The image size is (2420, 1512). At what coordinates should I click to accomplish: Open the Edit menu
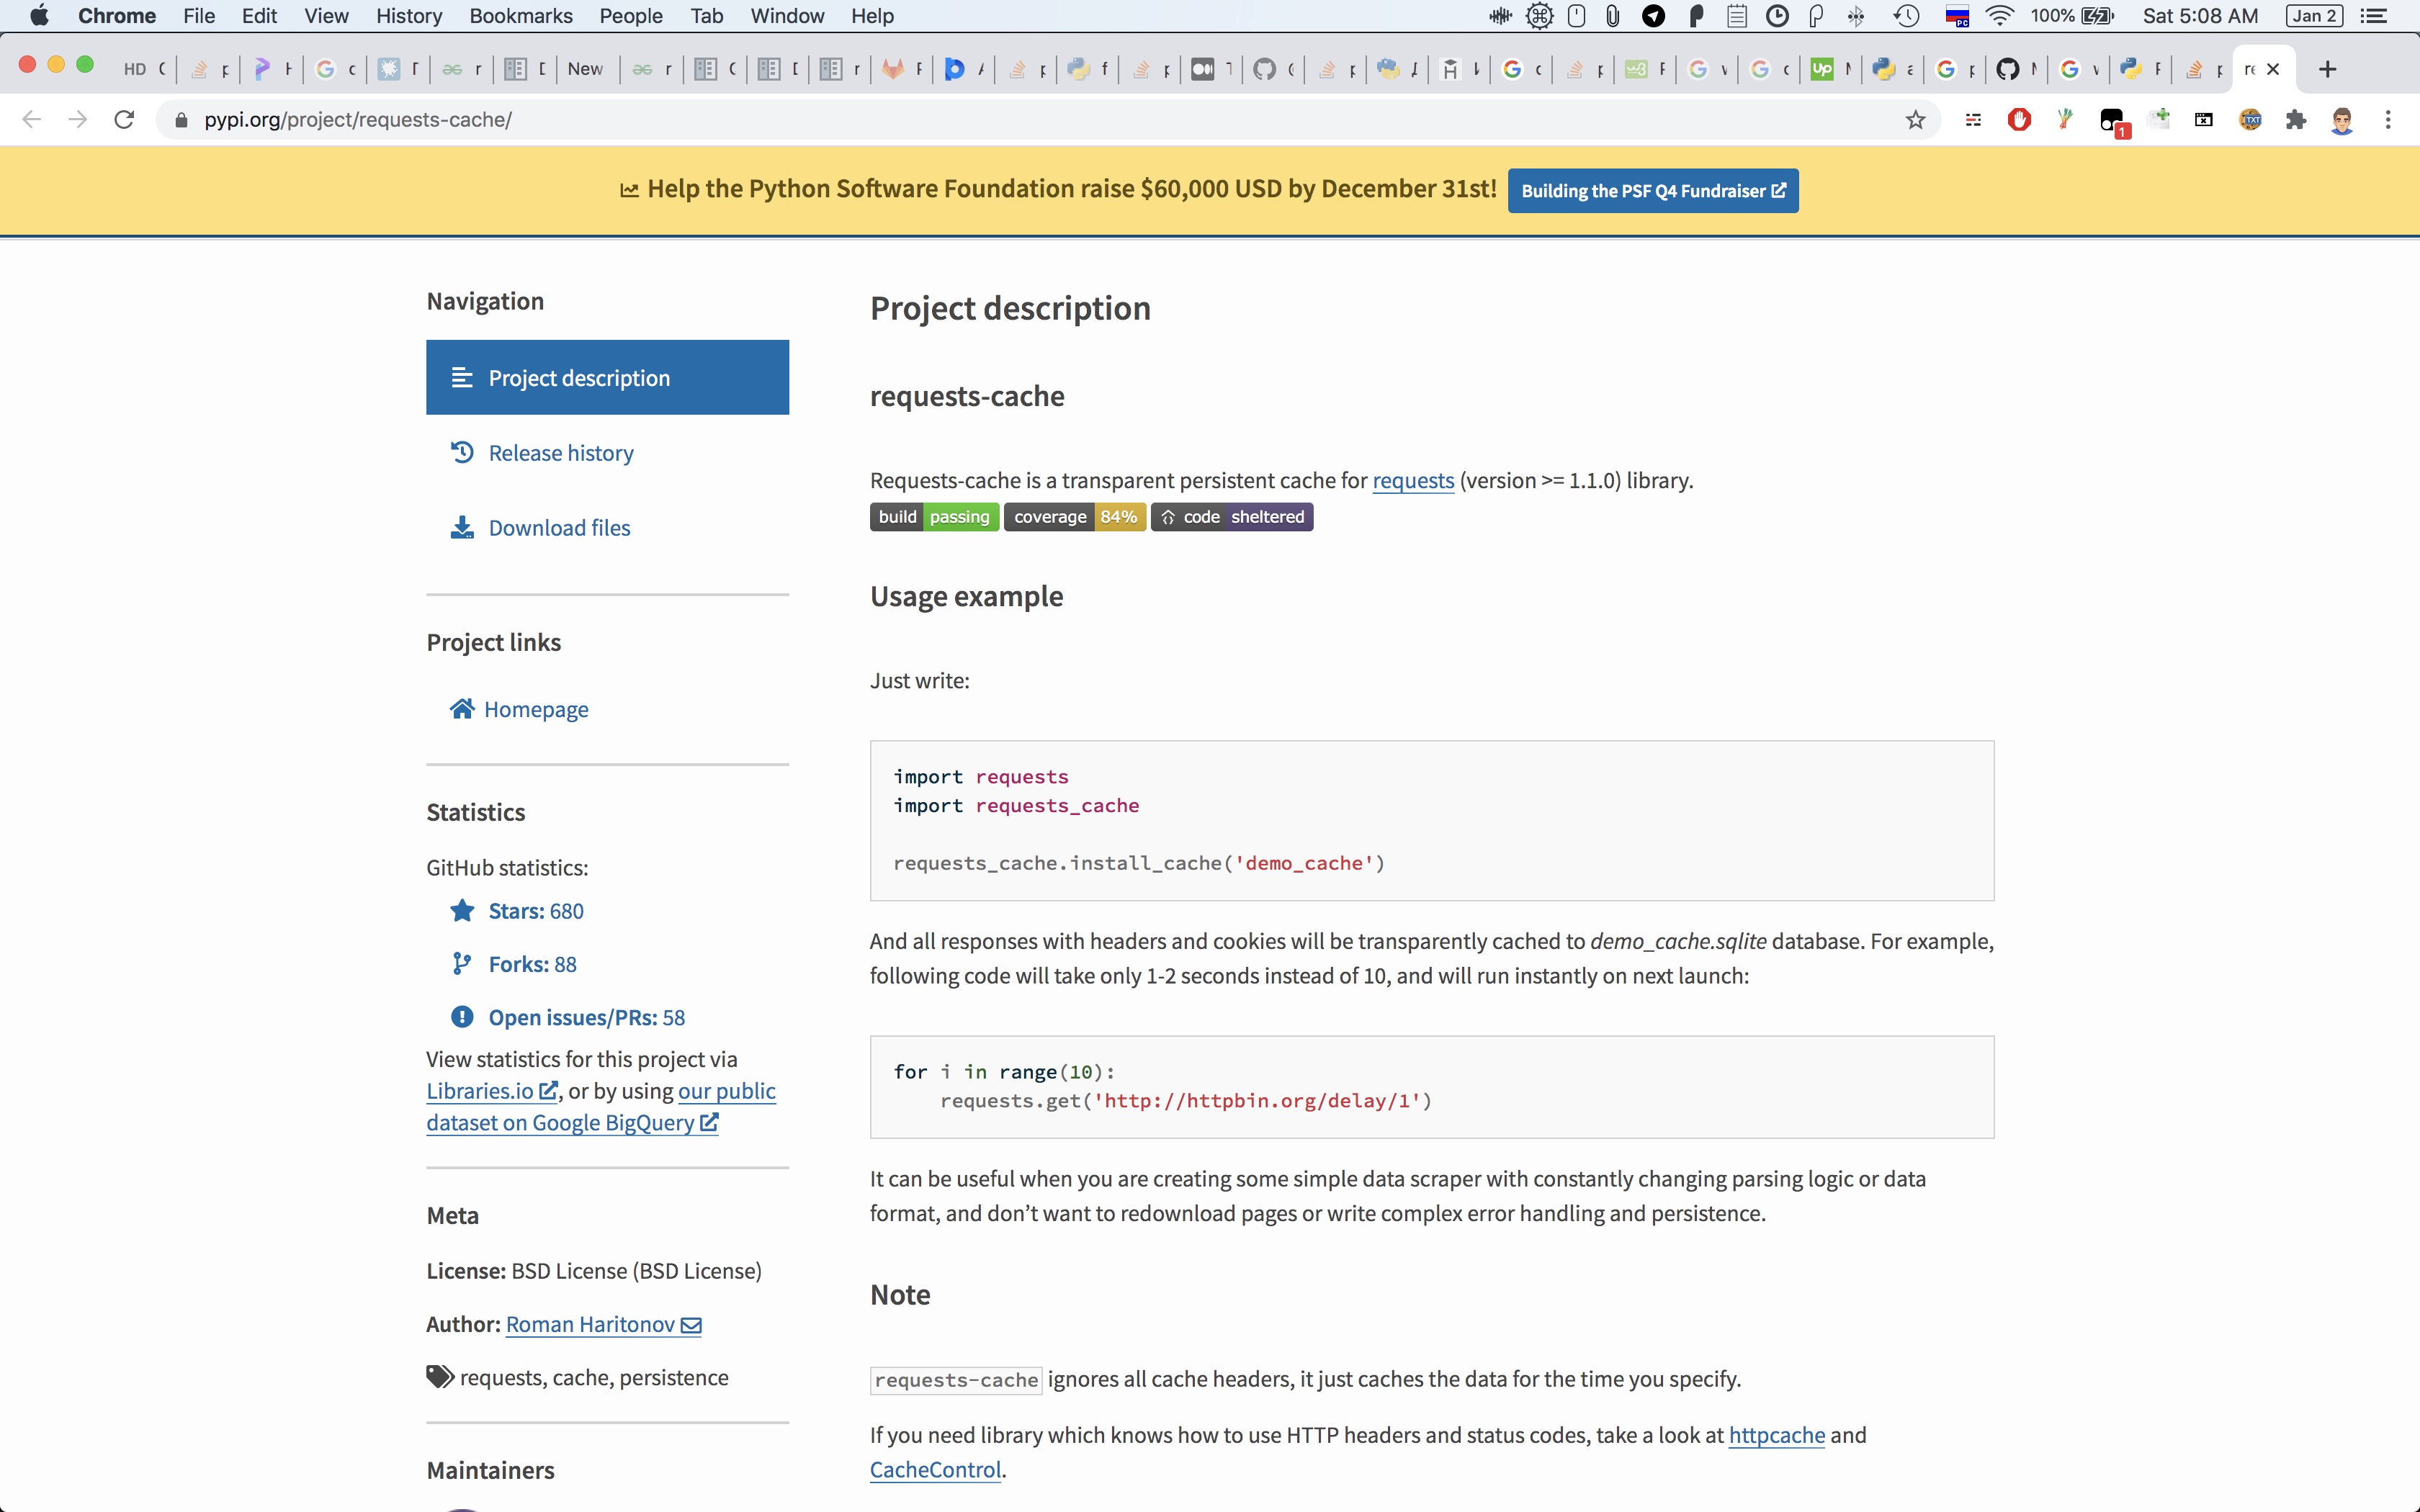pyautogui.click(x=259, y=16)
